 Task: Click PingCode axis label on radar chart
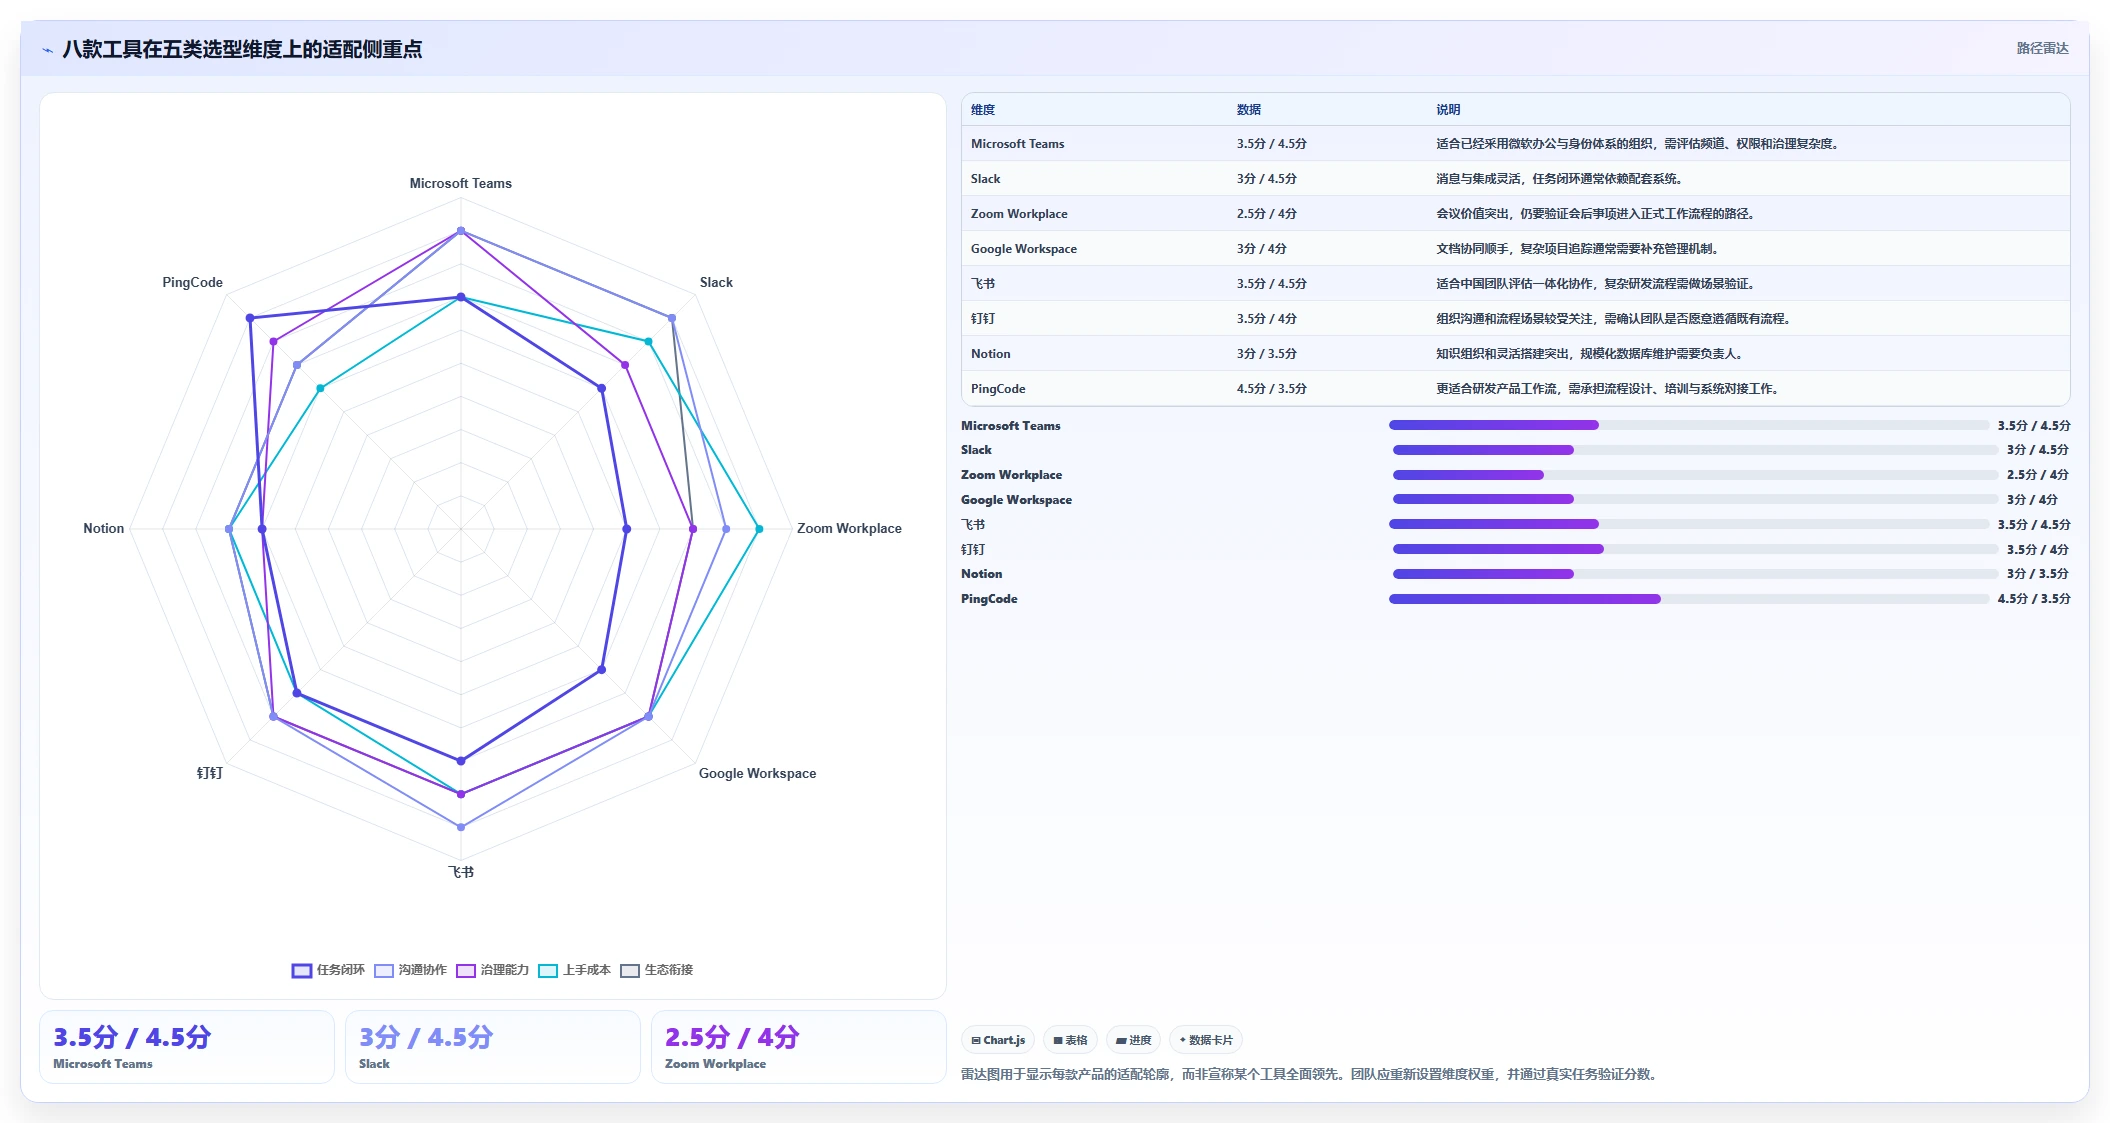[193, 282]
